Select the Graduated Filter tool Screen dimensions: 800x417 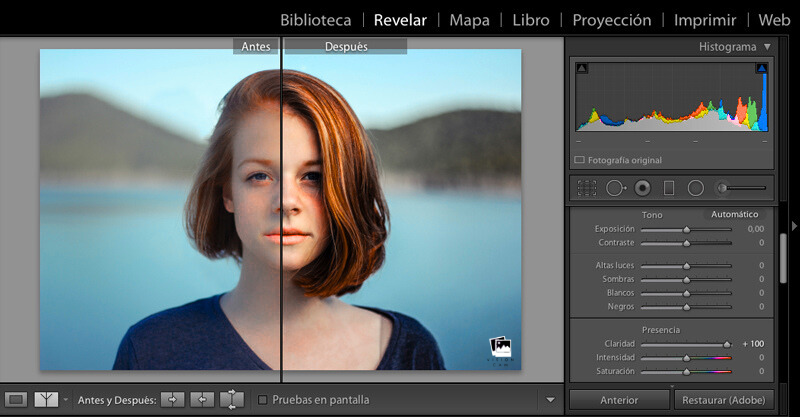pos(669,188)
